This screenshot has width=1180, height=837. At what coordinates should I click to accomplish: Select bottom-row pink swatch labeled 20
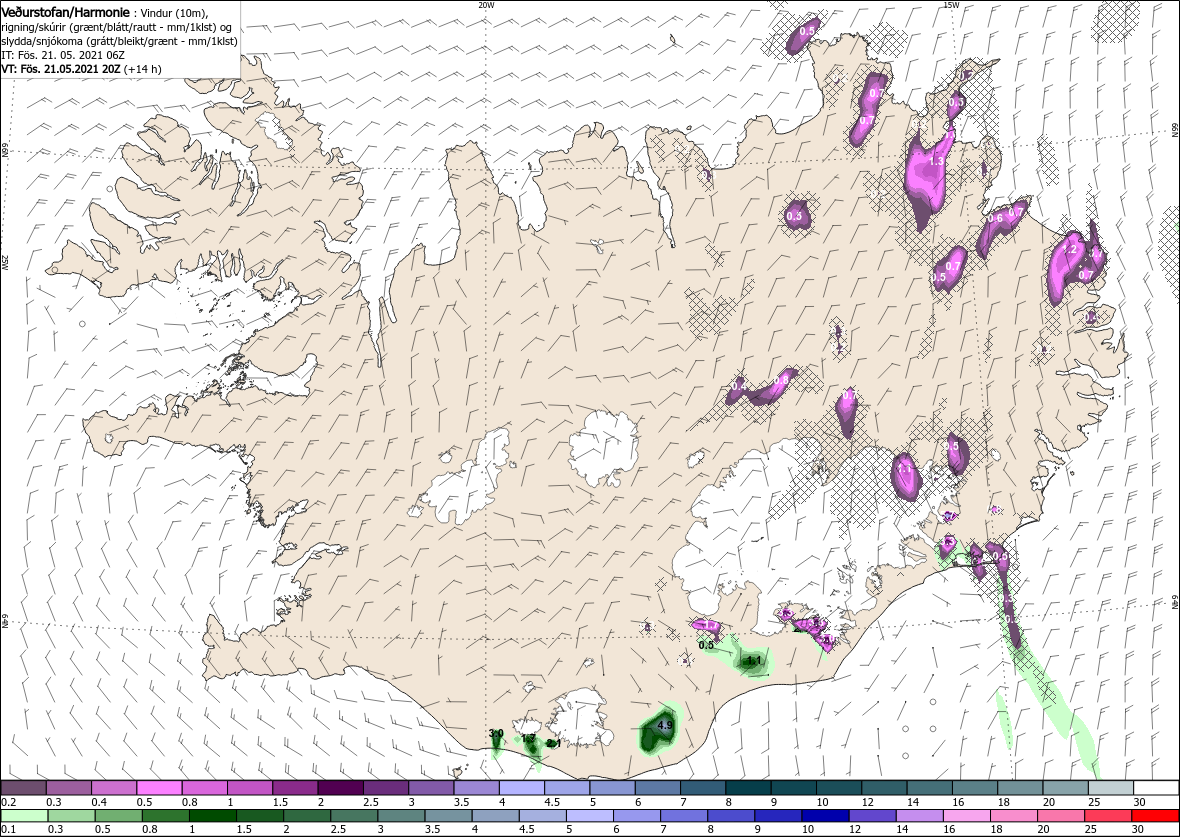tap(1061, 817)
